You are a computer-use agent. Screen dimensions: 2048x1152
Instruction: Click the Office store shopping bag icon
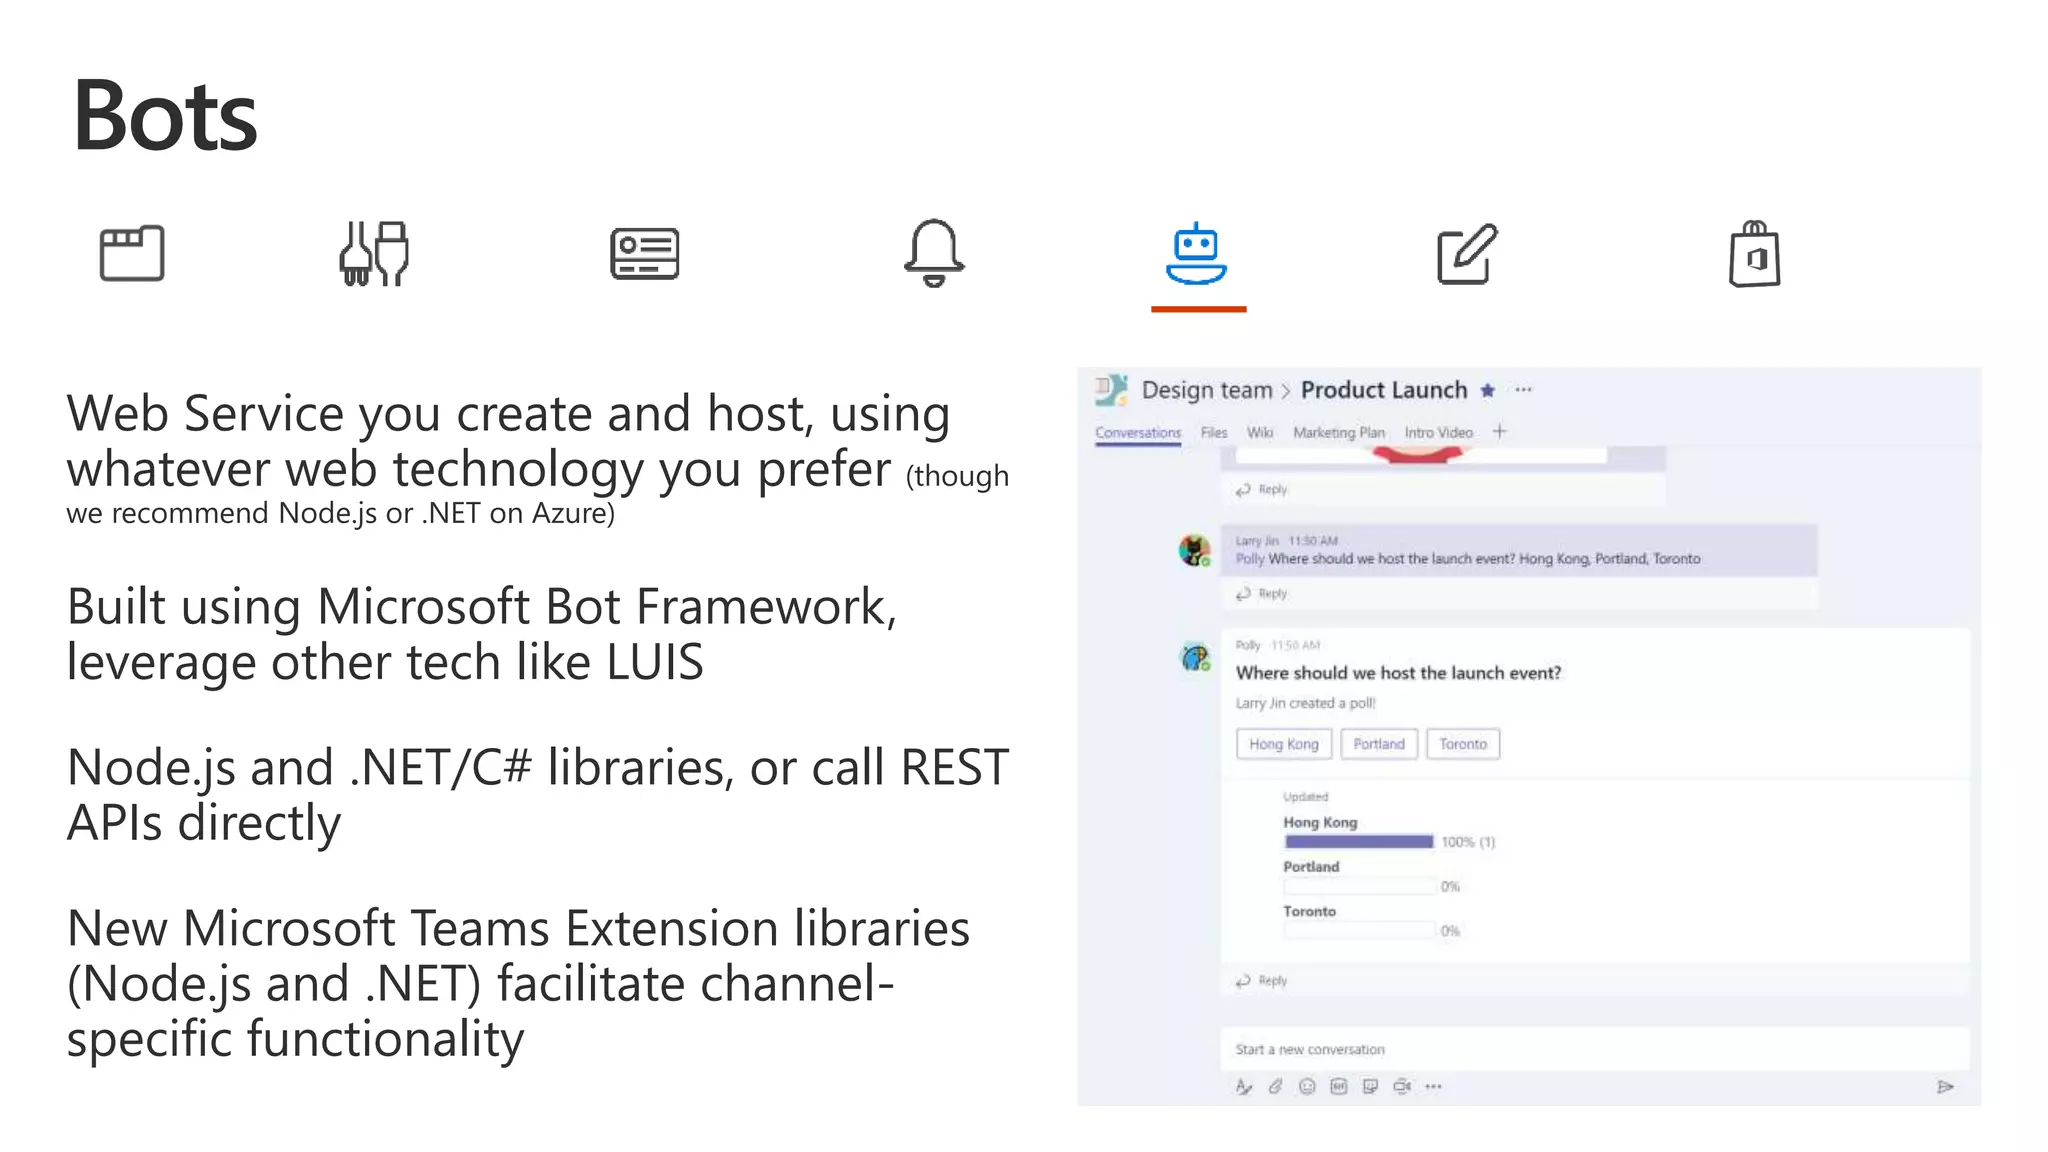(x=1755, y=254)
